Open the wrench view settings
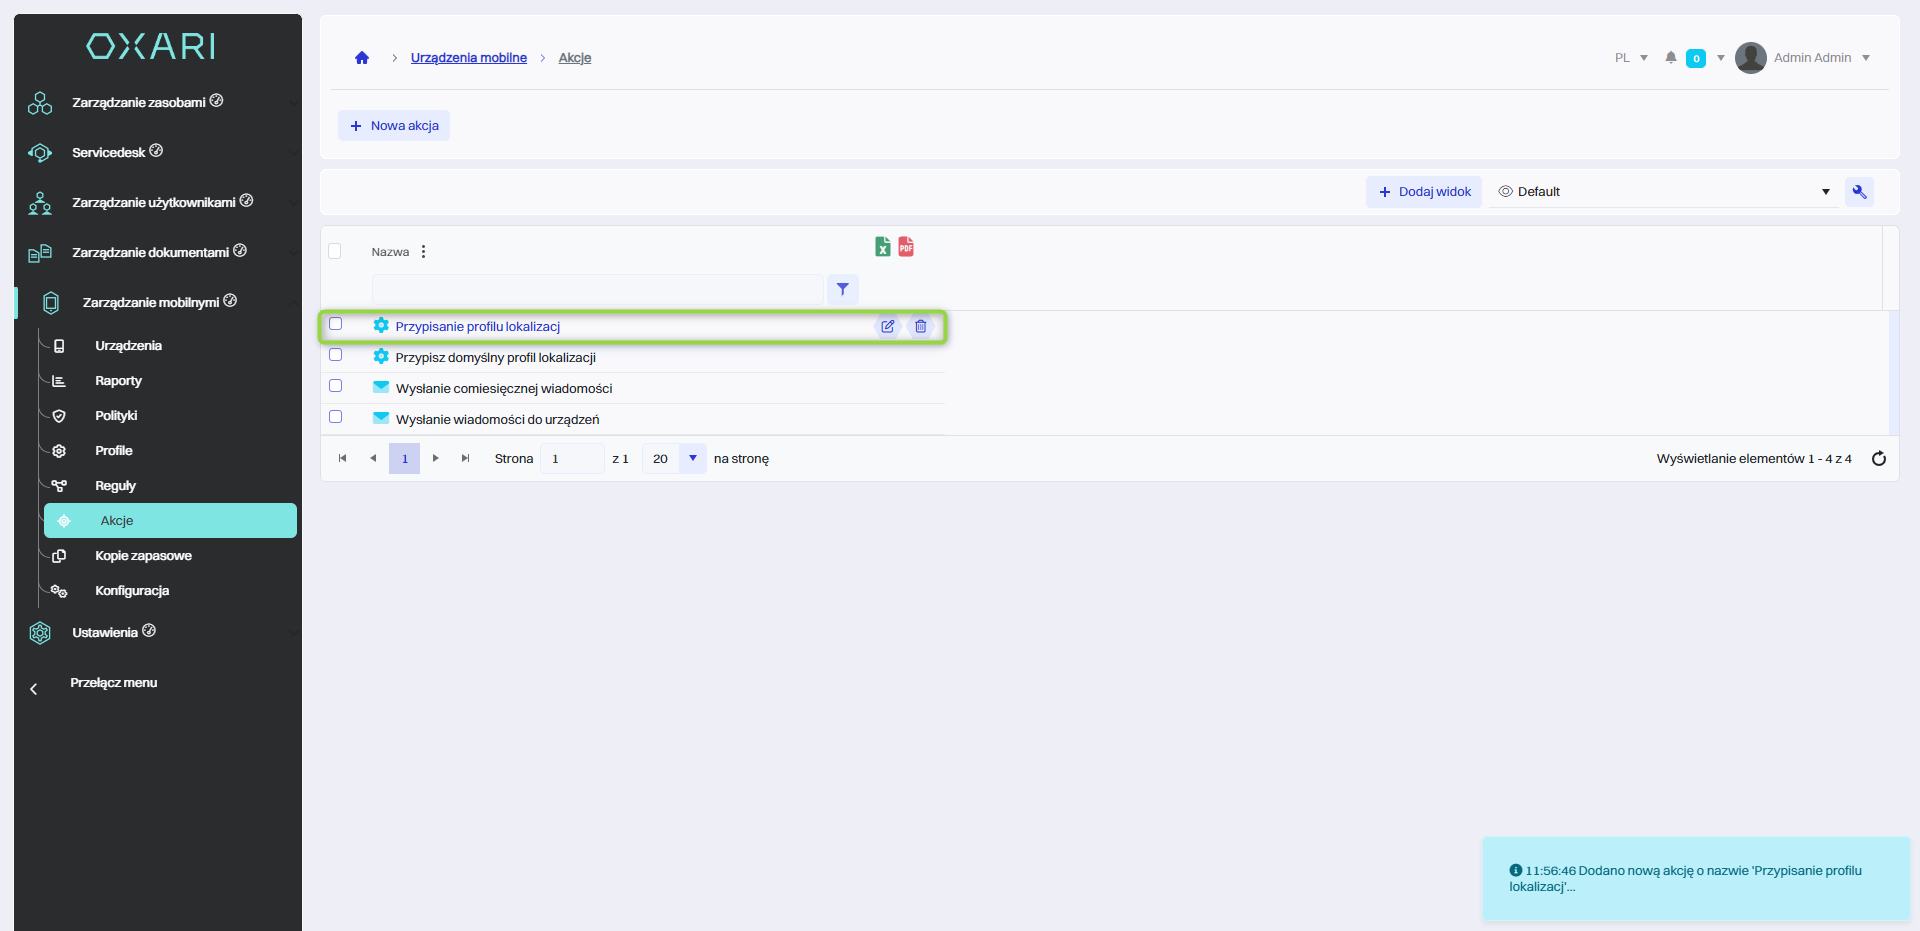 tap(1859, 192)
